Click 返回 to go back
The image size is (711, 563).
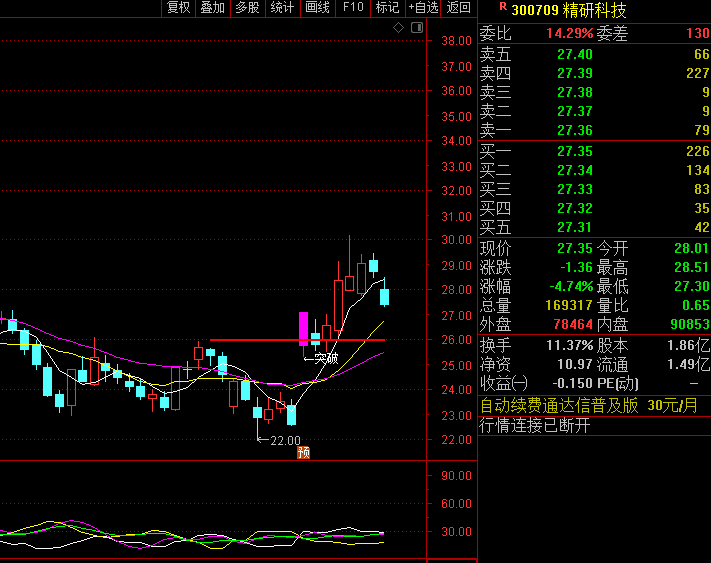click(458, 8)
